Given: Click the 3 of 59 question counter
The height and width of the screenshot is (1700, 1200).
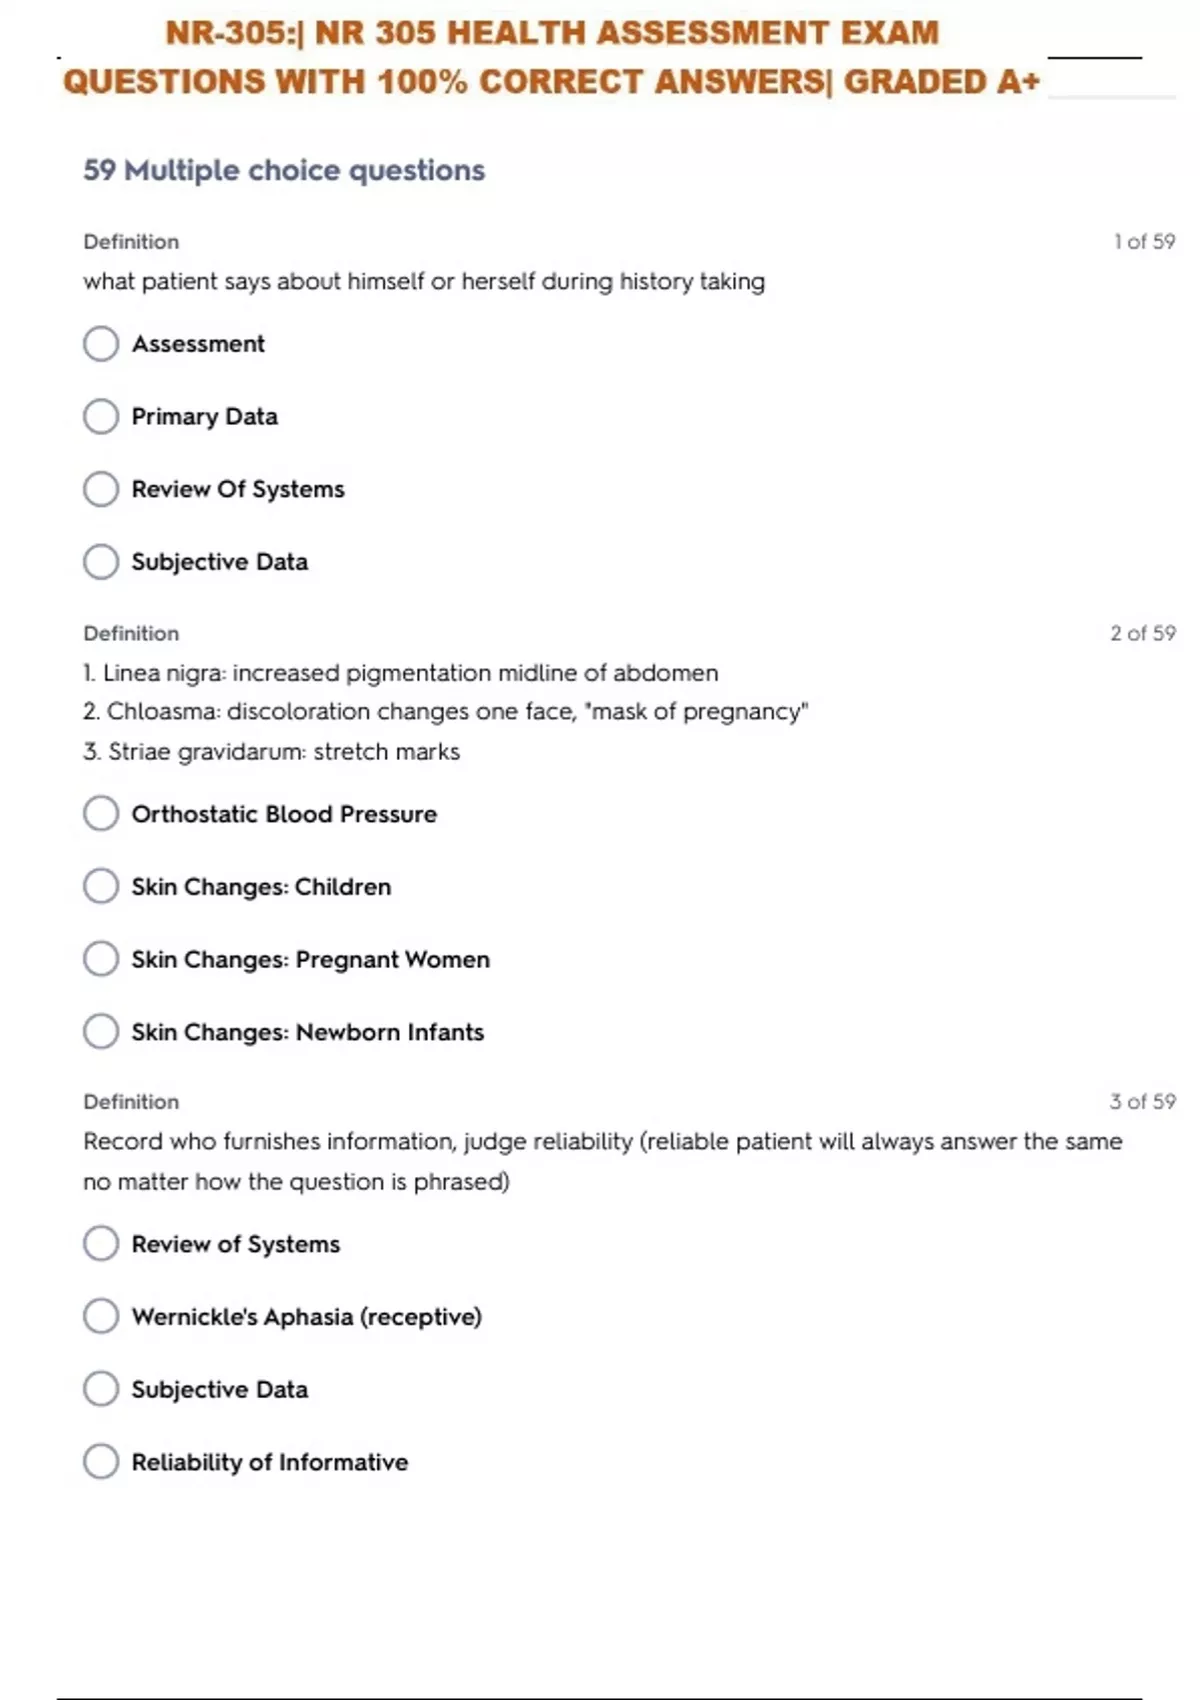Looking at the screenshot, I should tap(1143, 1102).
